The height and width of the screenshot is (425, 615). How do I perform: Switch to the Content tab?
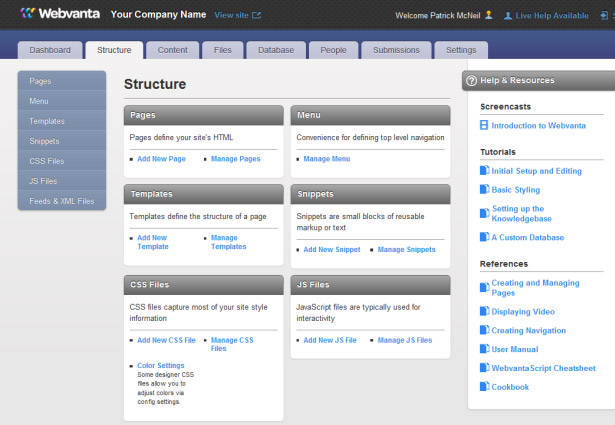pyautogui.click(x=173, y=50)
